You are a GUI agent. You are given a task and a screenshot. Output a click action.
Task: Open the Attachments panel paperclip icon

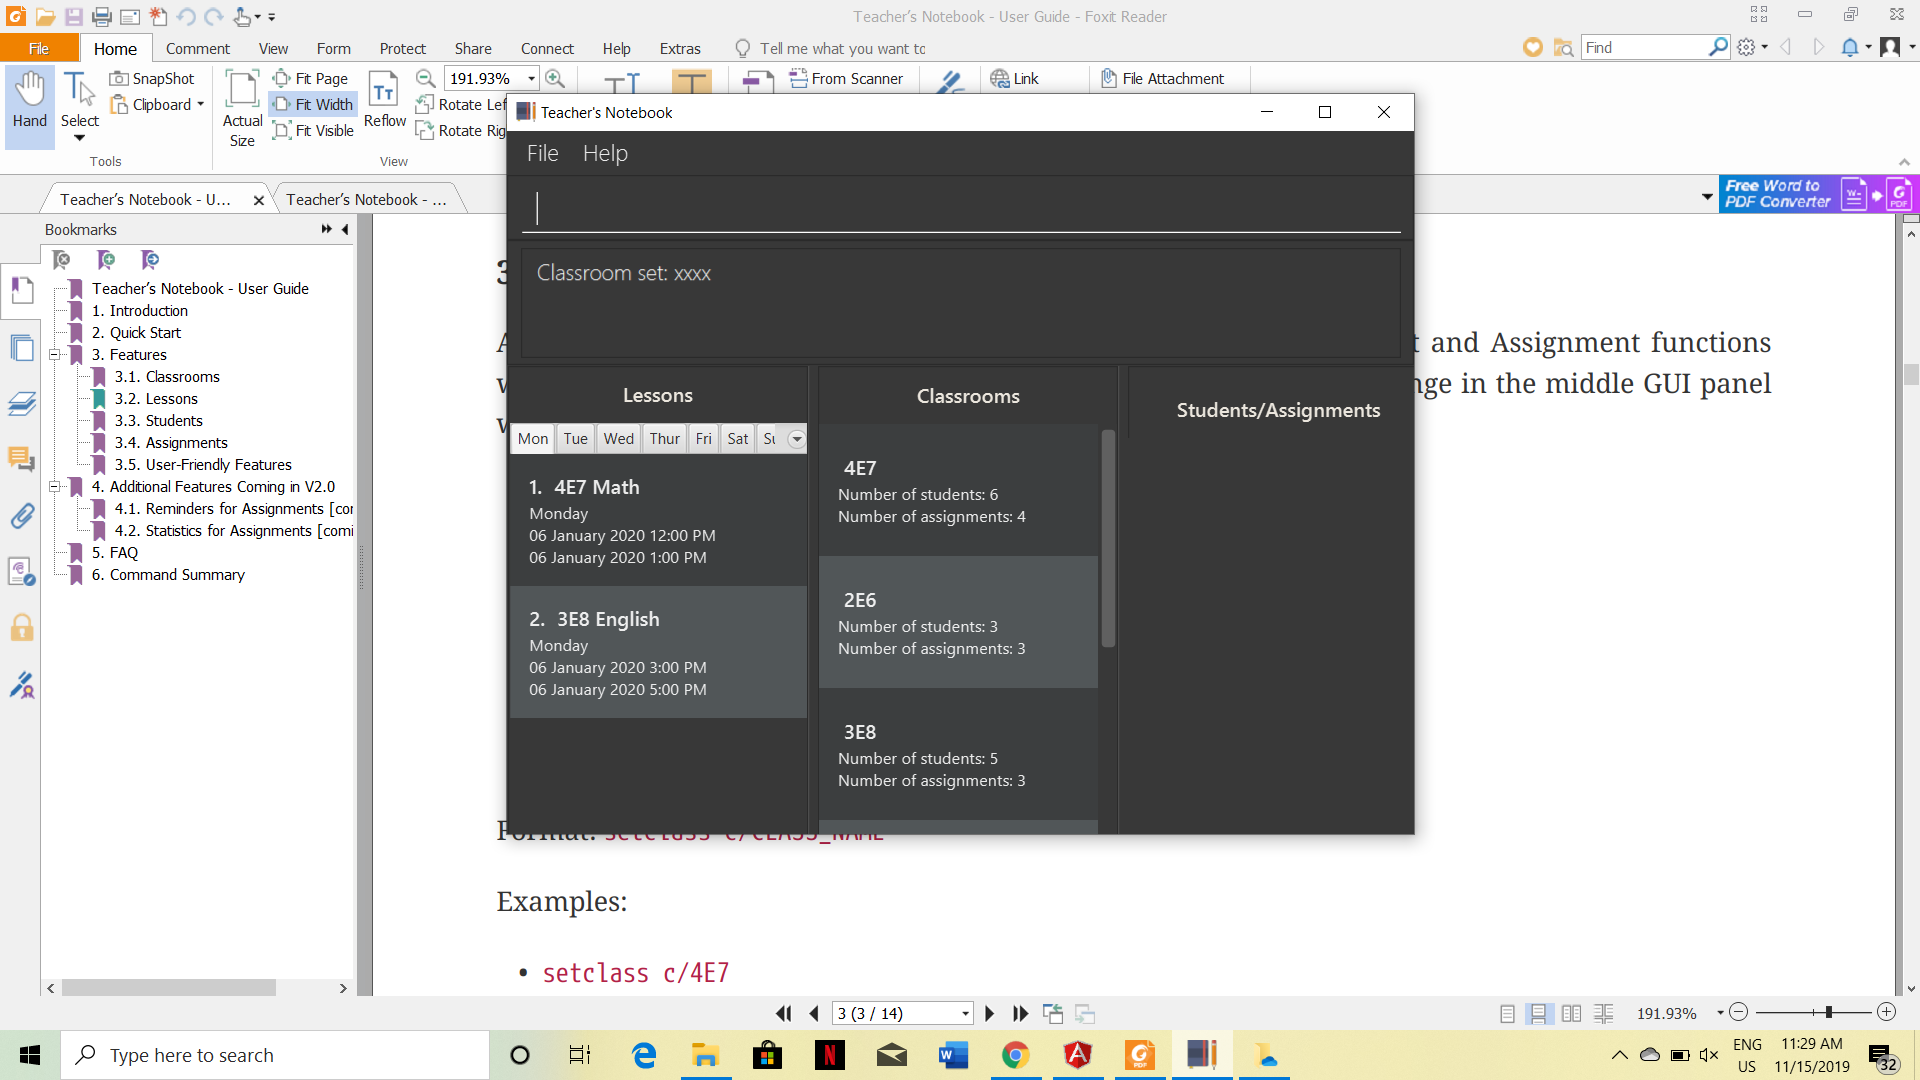tap(22, 516)
